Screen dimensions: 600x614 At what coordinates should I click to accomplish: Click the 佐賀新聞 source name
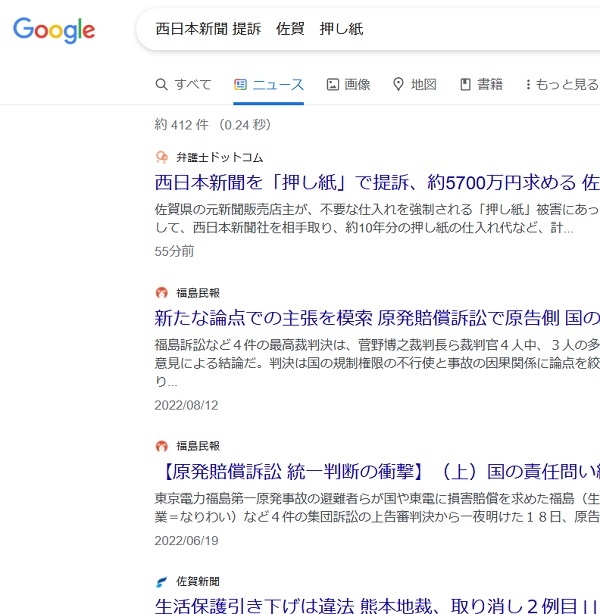198,581
